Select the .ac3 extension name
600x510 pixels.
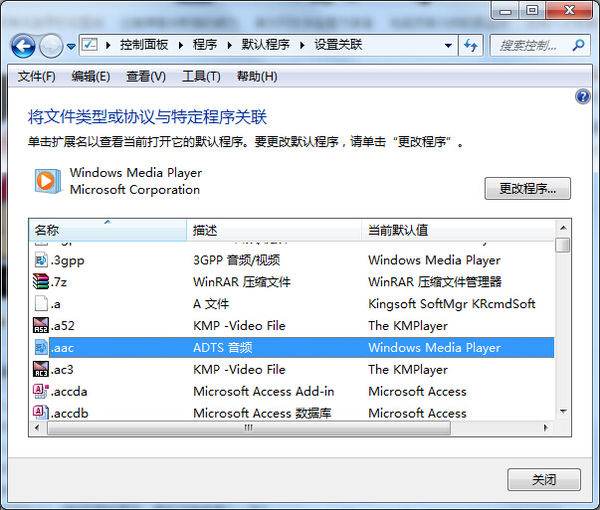[x=62, y=370]
